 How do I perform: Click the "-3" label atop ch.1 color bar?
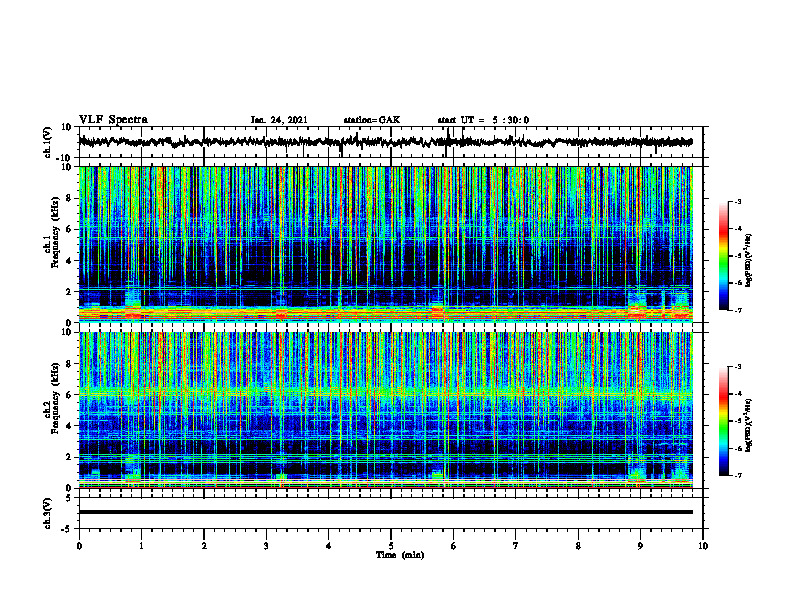(x=737, y=201)
